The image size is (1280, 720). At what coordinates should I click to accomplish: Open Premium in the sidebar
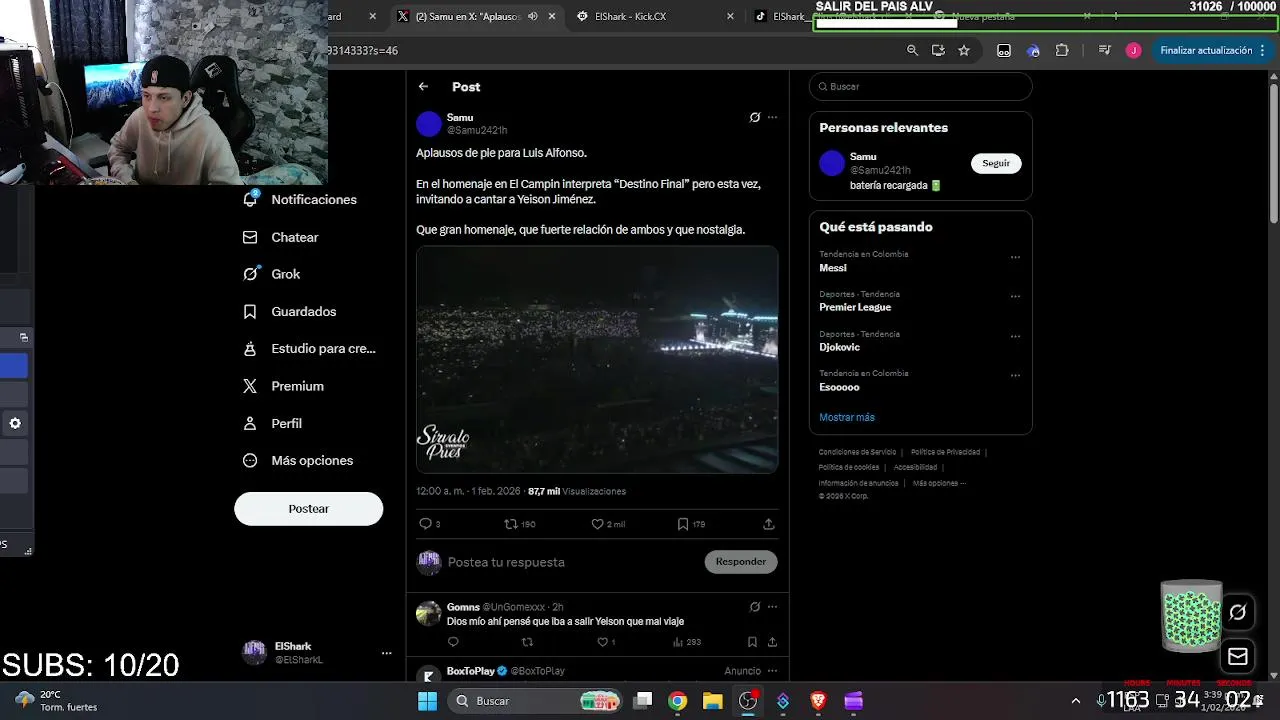coord(284,386)
